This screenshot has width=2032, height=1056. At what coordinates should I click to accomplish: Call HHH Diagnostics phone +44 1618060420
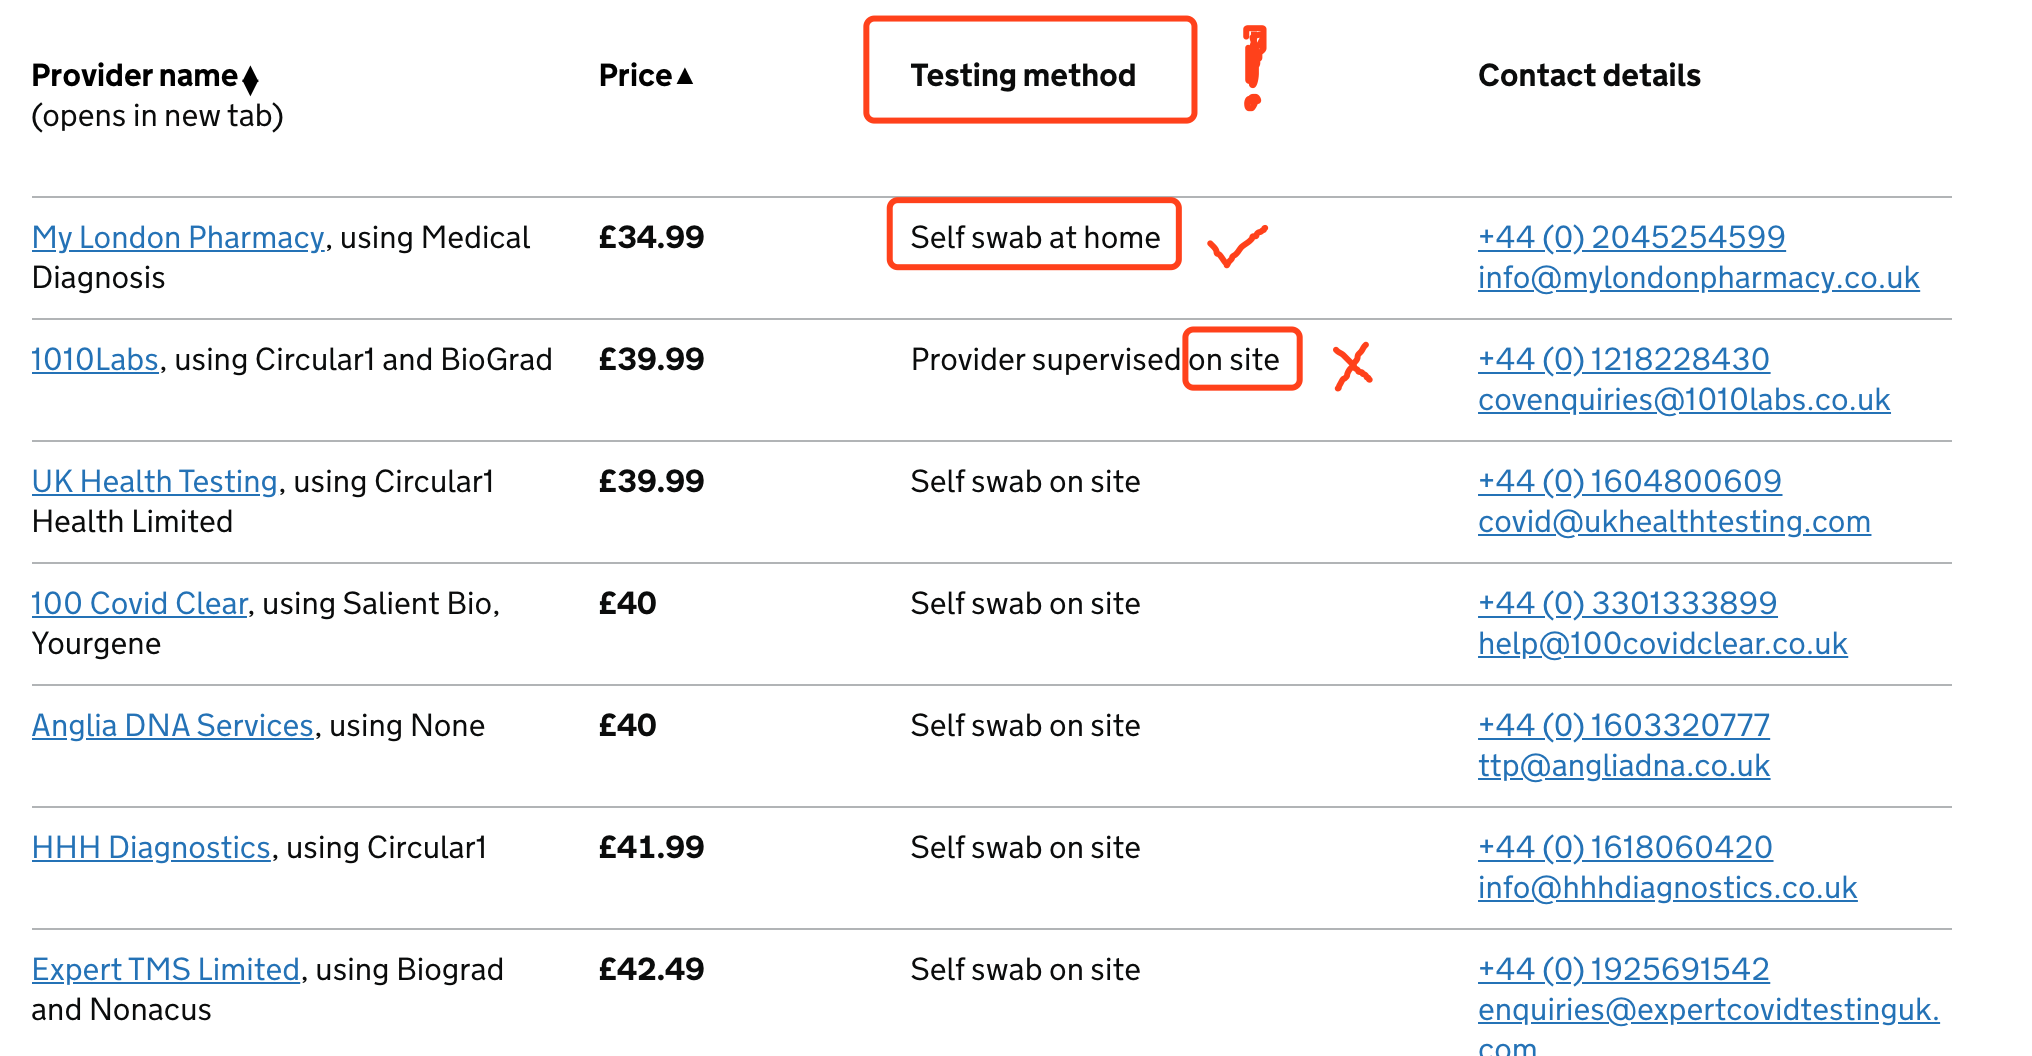tap(1625, 848)
